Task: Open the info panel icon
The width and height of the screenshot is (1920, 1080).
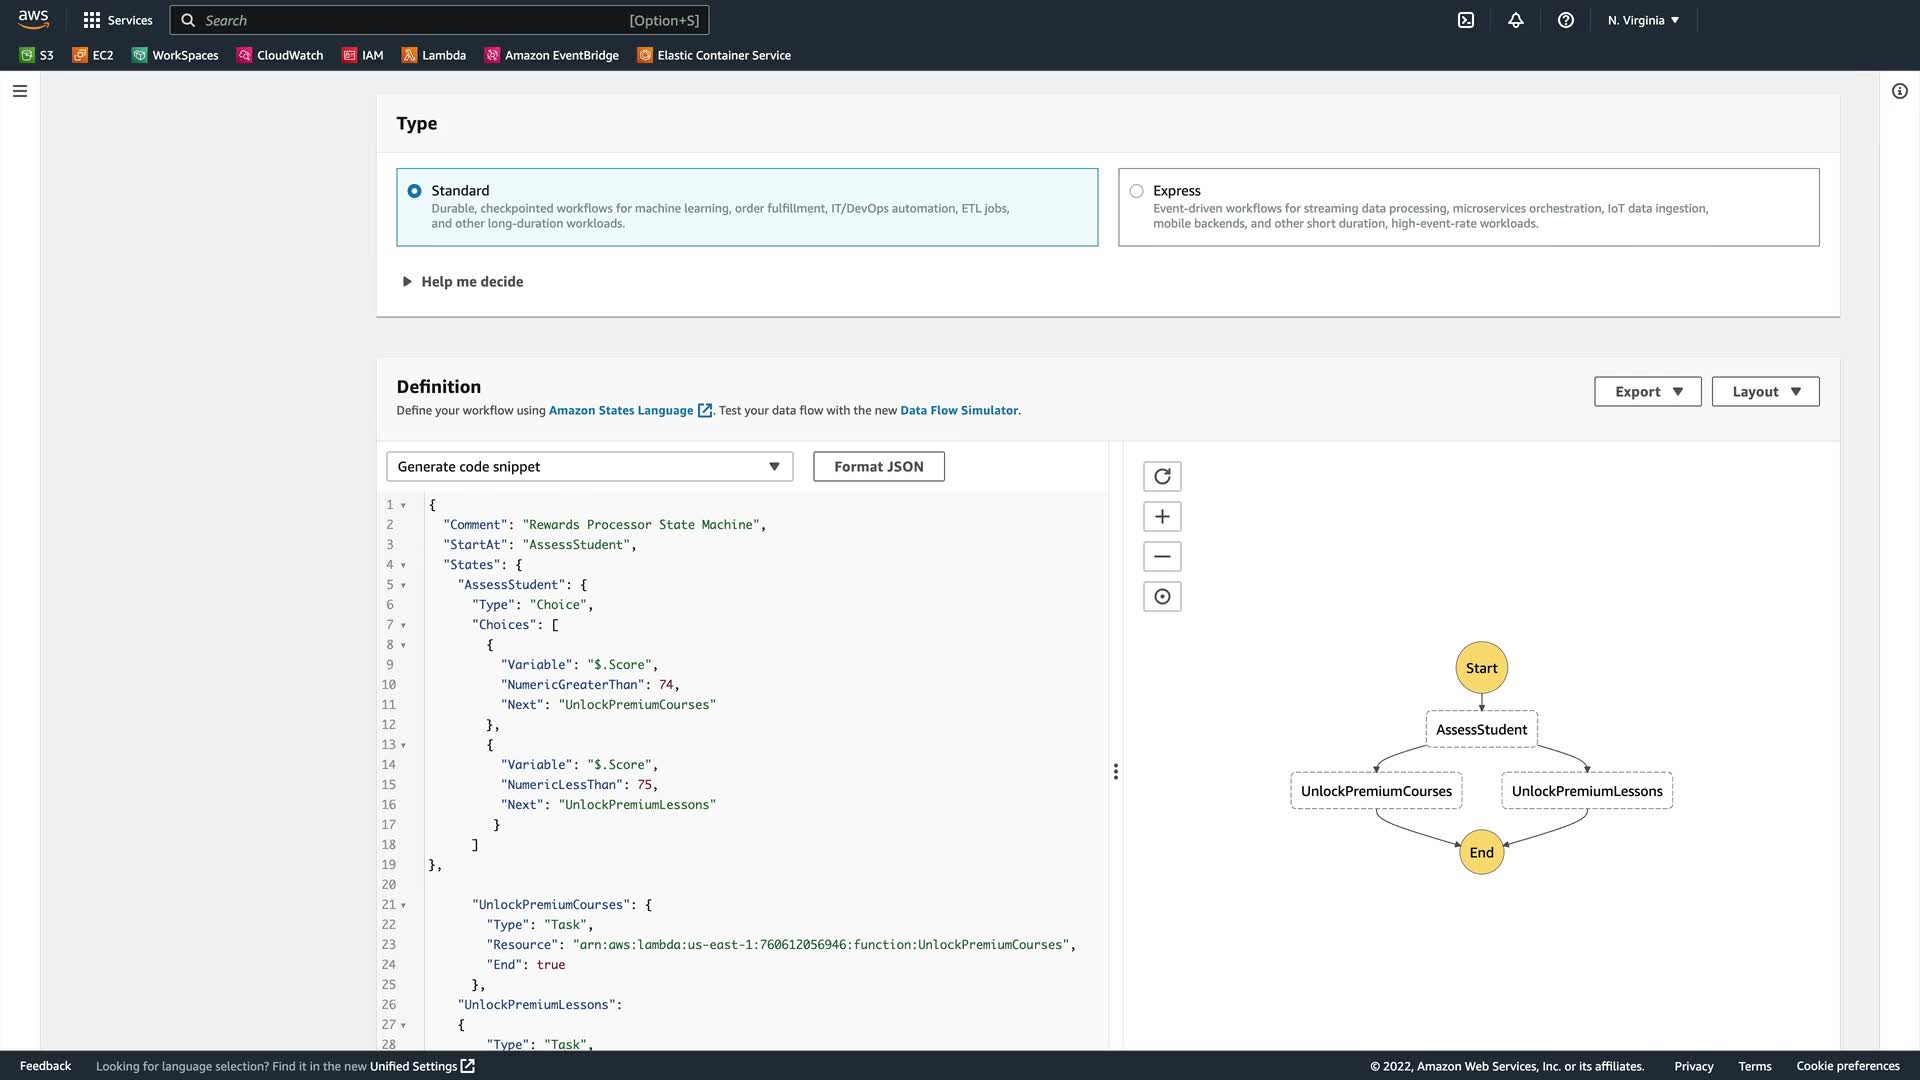Action: pyautogui.click(x=1899, y=91)
